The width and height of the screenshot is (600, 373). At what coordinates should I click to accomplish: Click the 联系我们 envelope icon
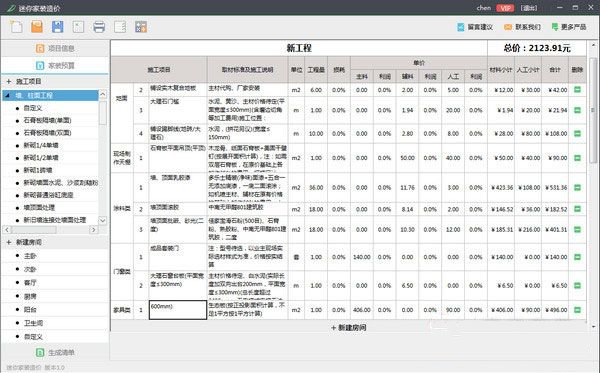pos(508,27)
